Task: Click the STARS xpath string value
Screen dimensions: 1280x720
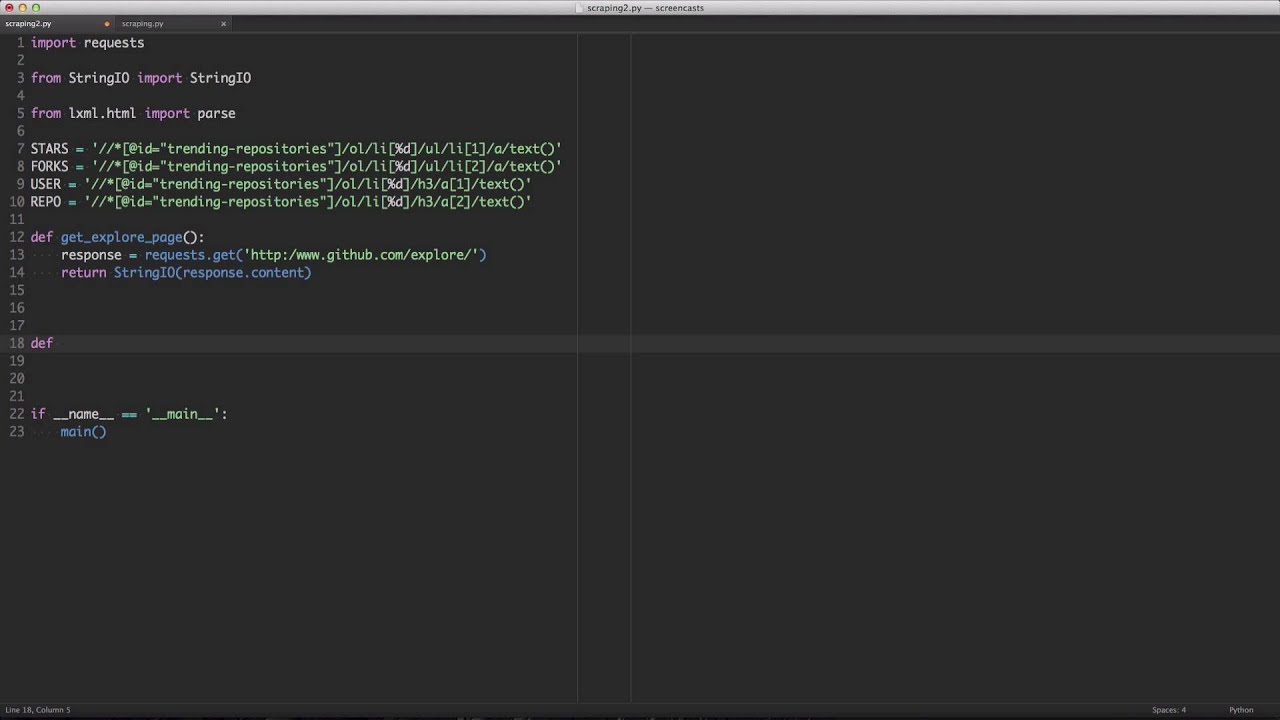Action: [327, 149]
